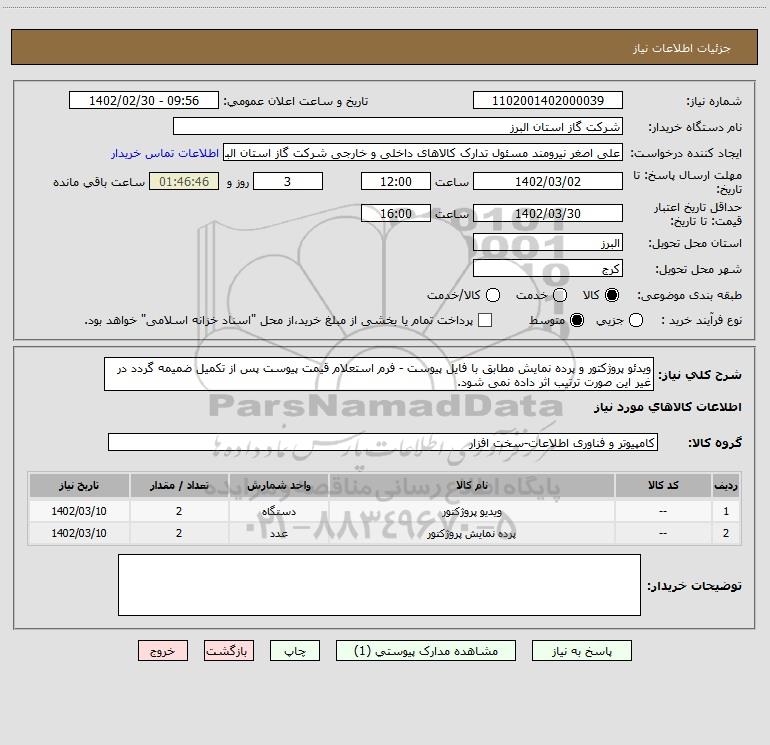Click the announcement date field 1402/02/30 - 09:56
This screenshot has width=770, height=745.
click(144, 100)
